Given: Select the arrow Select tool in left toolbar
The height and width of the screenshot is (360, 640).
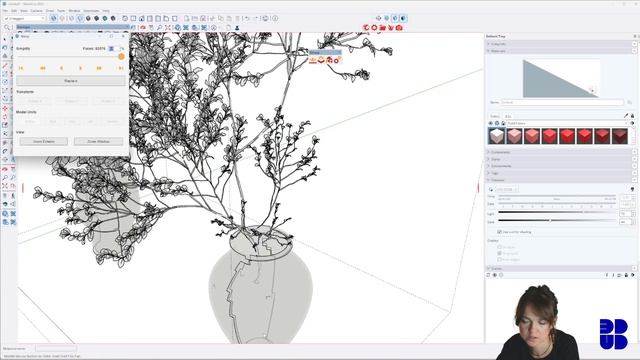Looking at the screenshot, I should point(5,40).
